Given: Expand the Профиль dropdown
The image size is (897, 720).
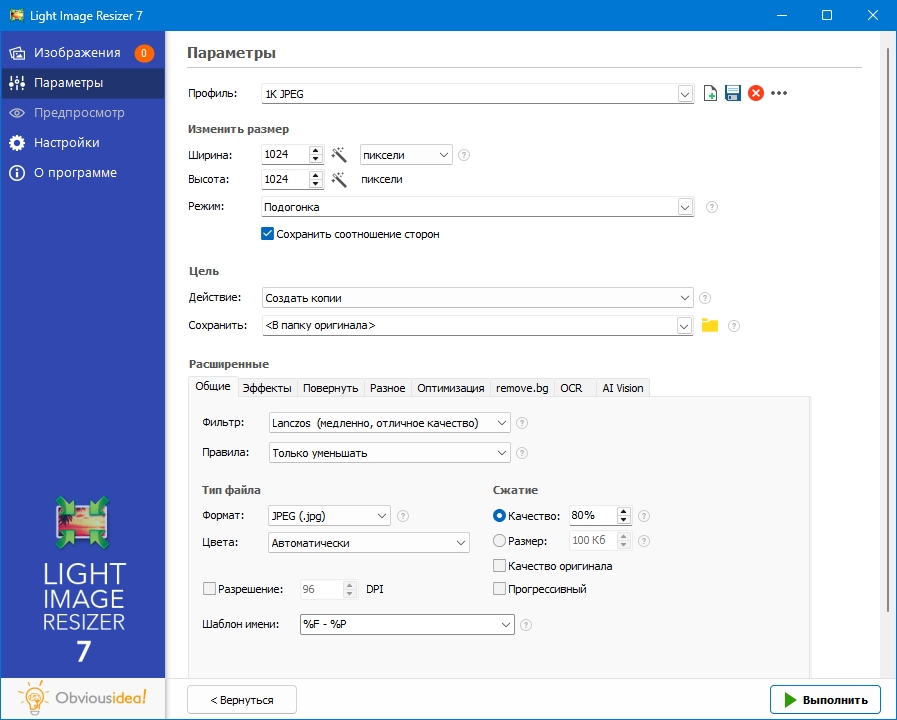Looking at the screenshot, I should click(685, 94).
